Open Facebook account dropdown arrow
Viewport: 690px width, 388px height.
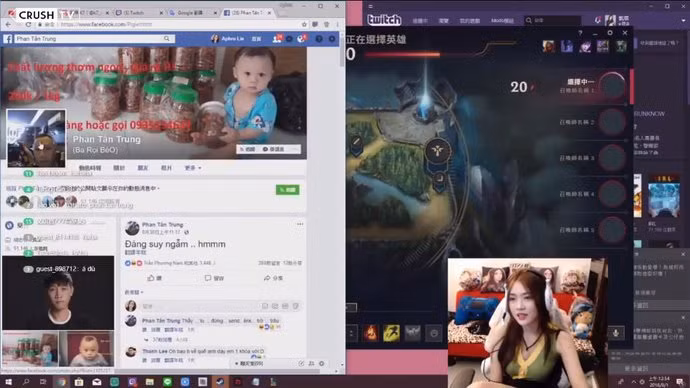(x=332, y=39)
